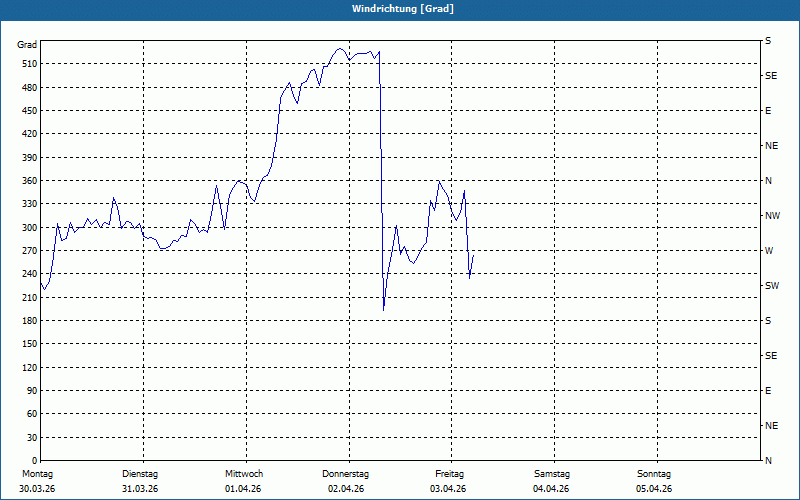Click the '150' axis value
Screen dimensions: 800x500
coord(30,344)
